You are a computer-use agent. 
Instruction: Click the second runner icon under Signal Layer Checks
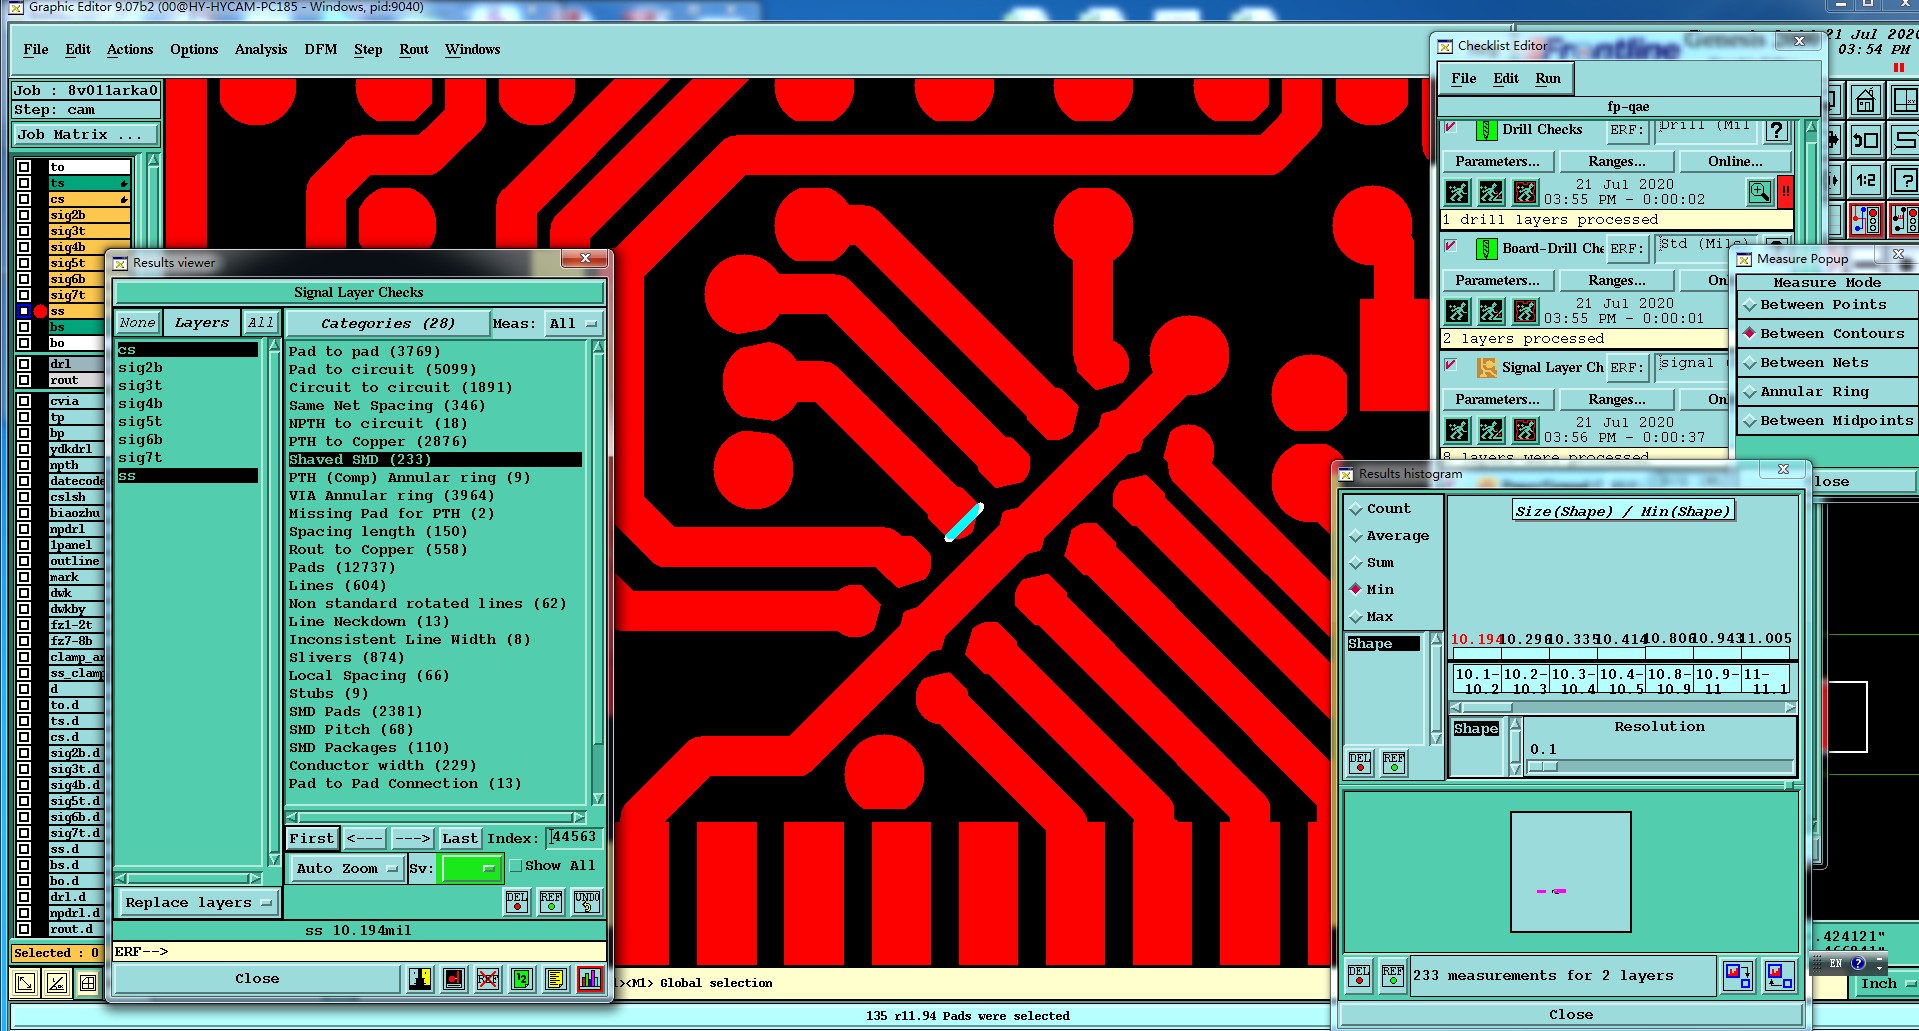[x=1491, y=430]
